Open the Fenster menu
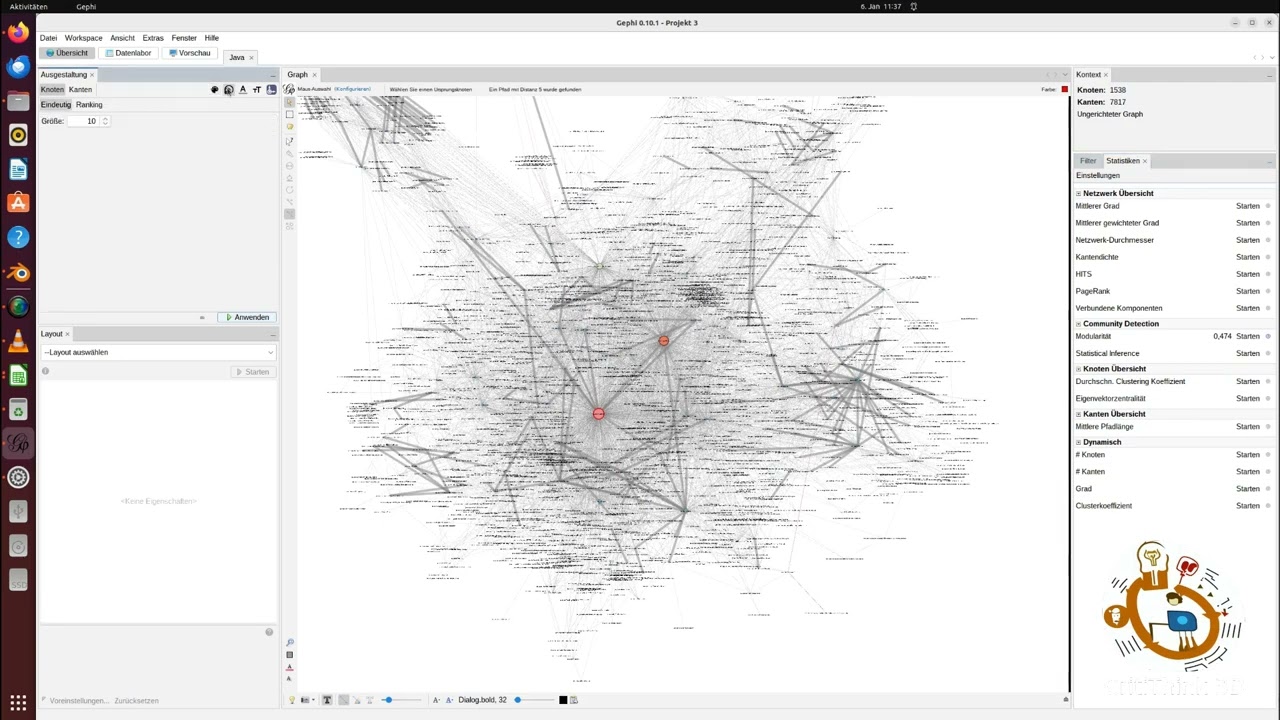 click(184, 38)
